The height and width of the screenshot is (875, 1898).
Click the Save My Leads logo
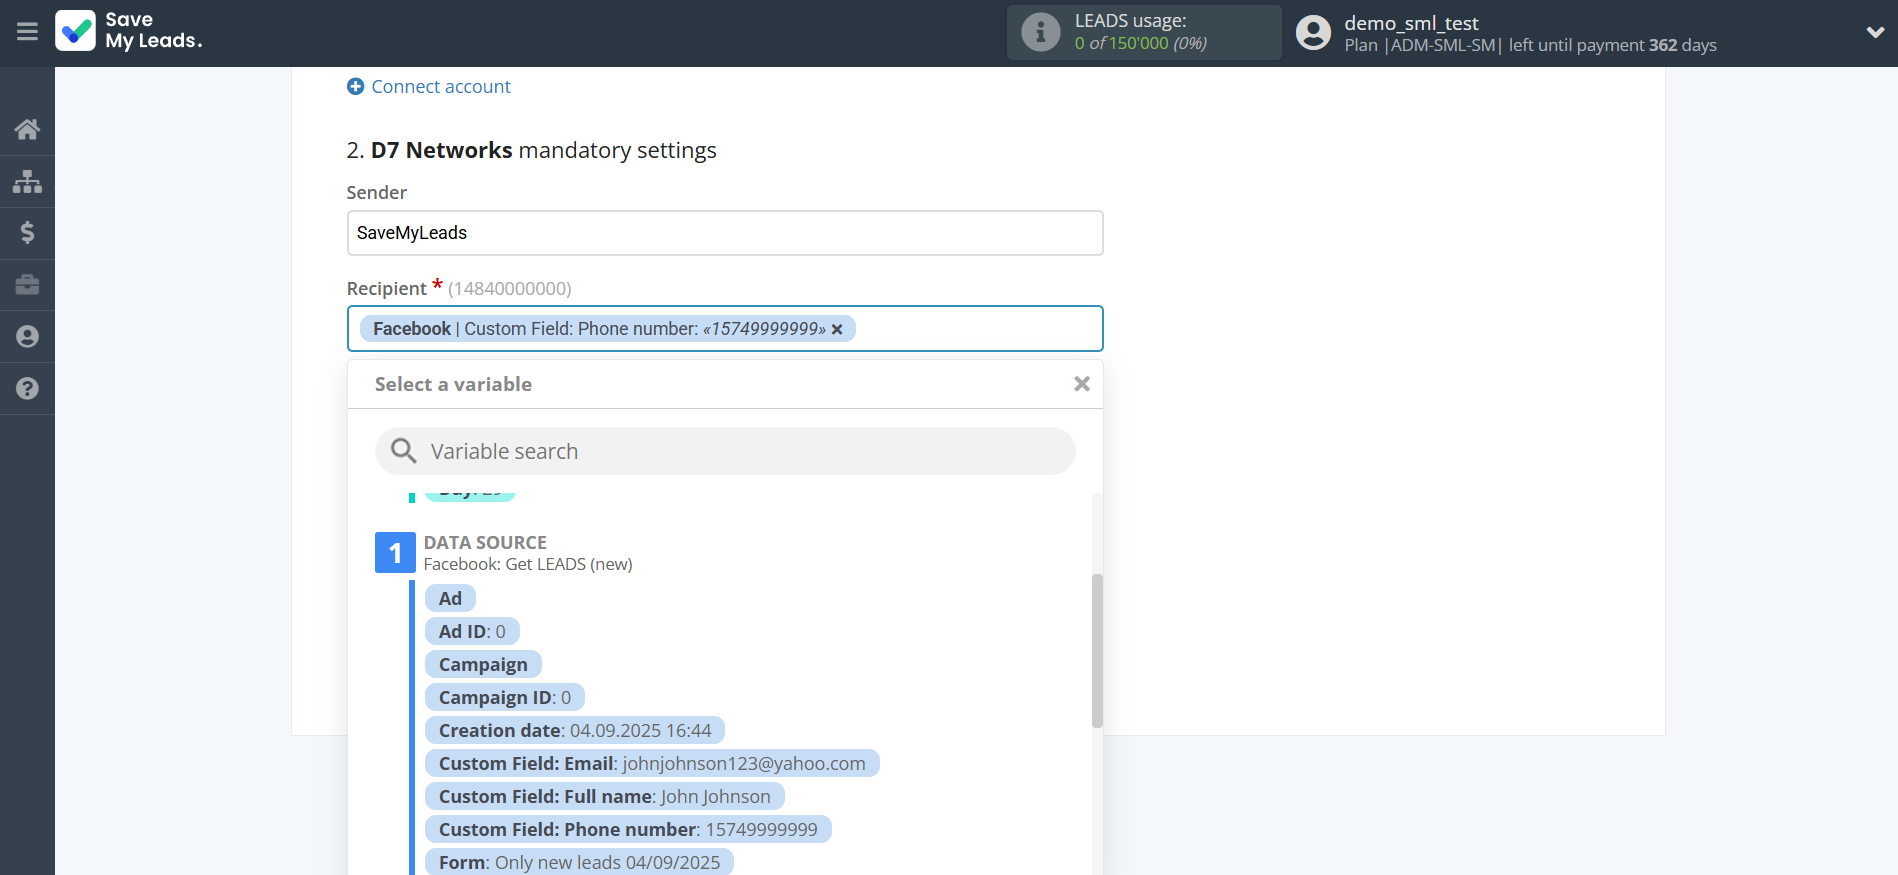pyautogui.click(x=128, y=31)
